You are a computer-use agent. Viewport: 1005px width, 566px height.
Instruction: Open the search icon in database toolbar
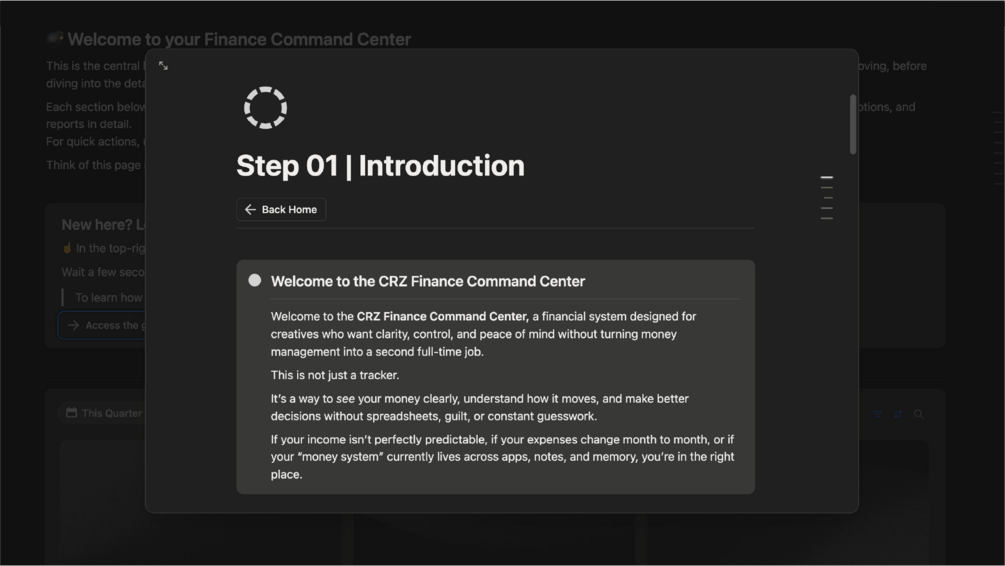click(x=918, y=414)
